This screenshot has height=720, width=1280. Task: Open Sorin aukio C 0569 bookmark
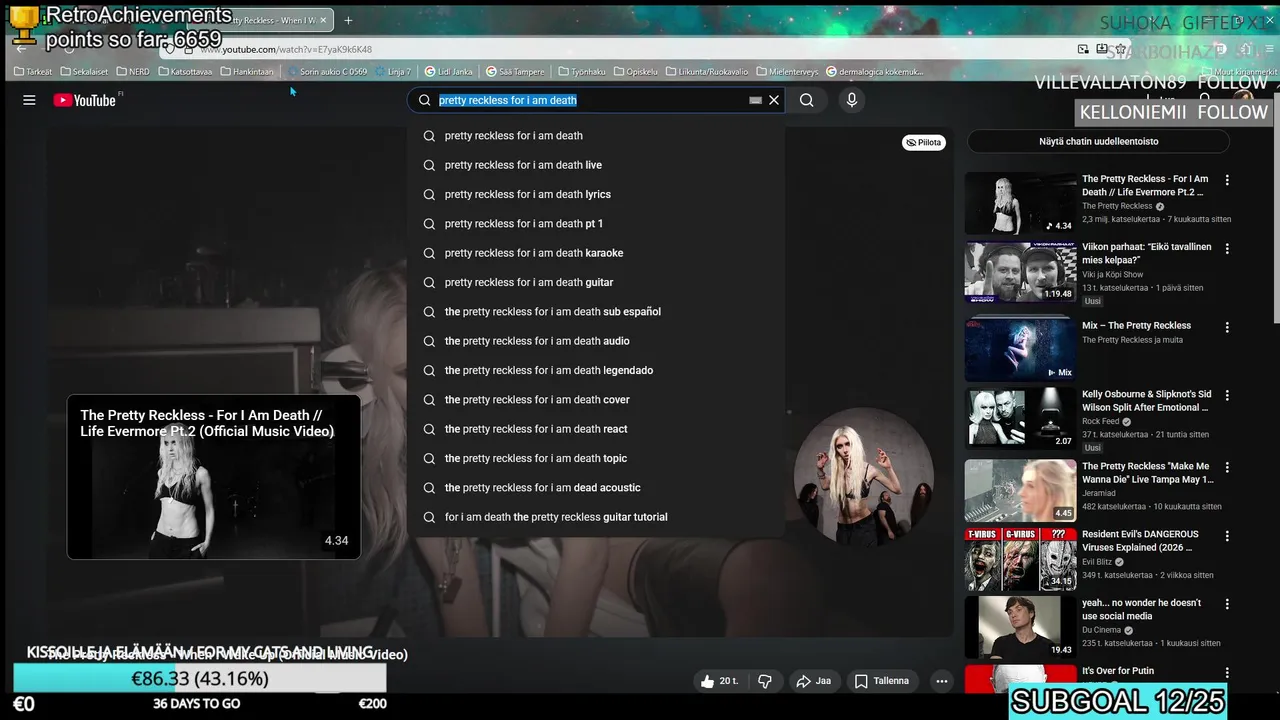(x=327, y=72)
